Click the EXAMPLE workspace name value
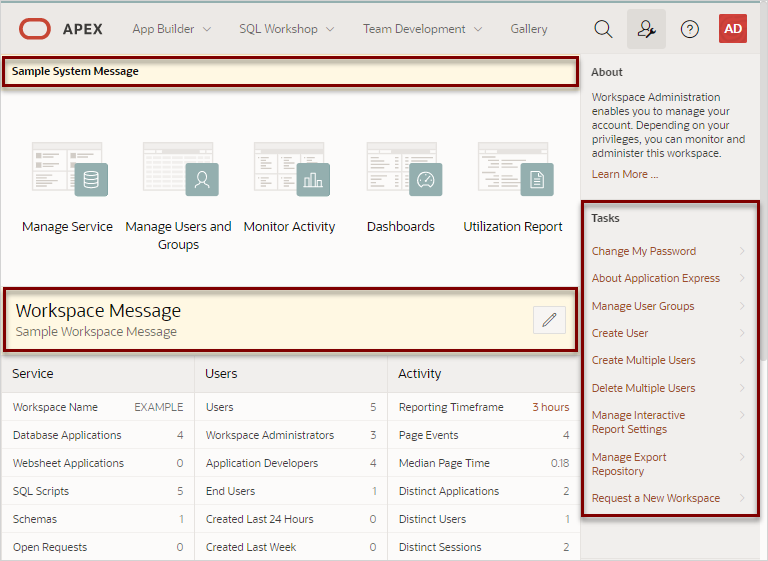Screen dimensions: 768x561 click(159, 407)
